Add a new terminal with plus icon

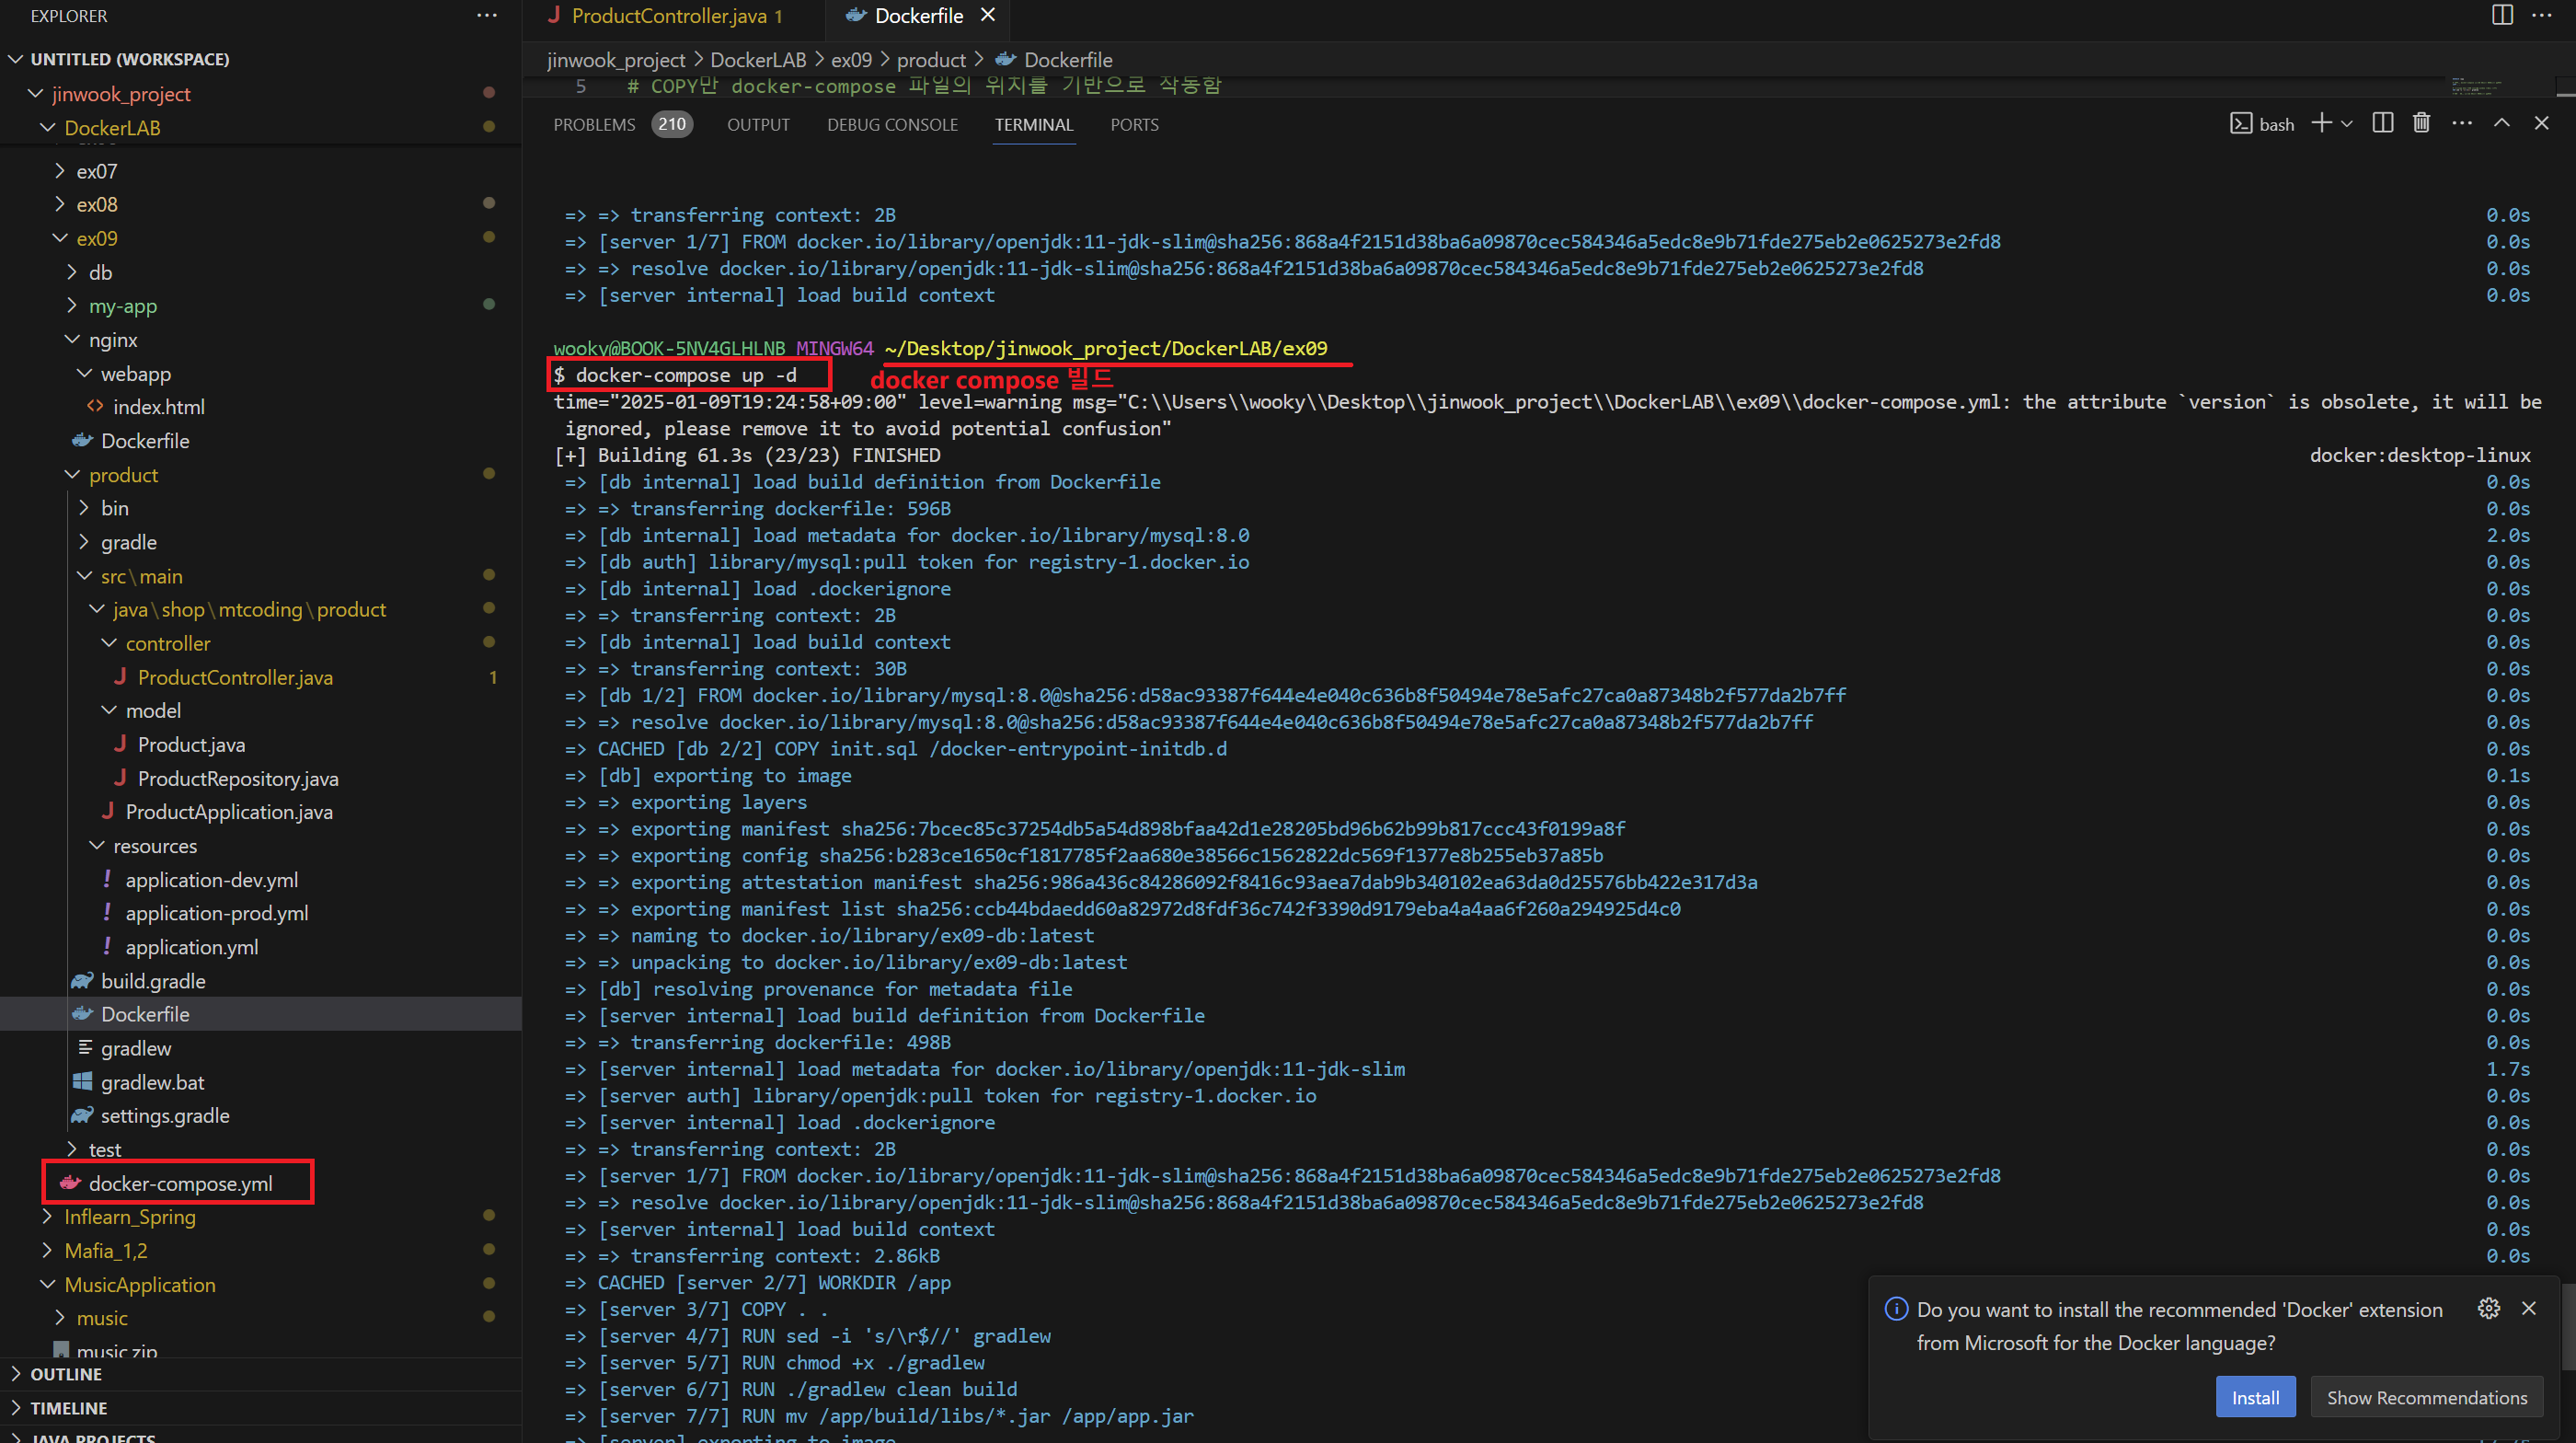click(x=2320, y=123)
